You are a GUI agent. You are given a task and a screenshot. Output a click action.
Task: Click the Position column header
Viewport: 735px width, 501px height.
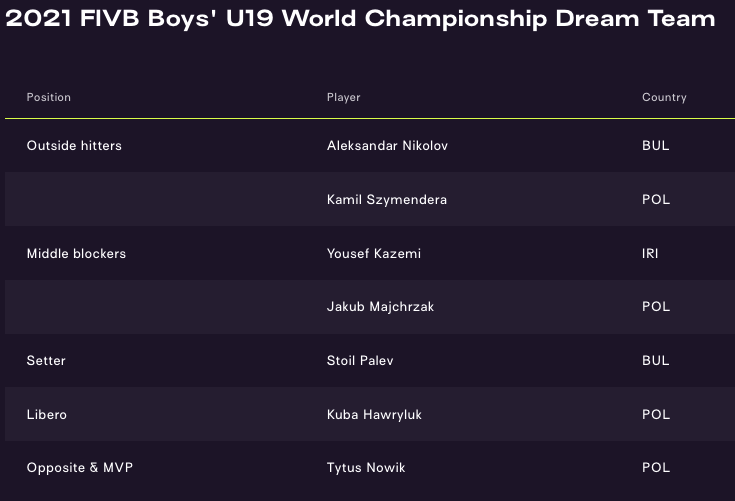(48, 97)
